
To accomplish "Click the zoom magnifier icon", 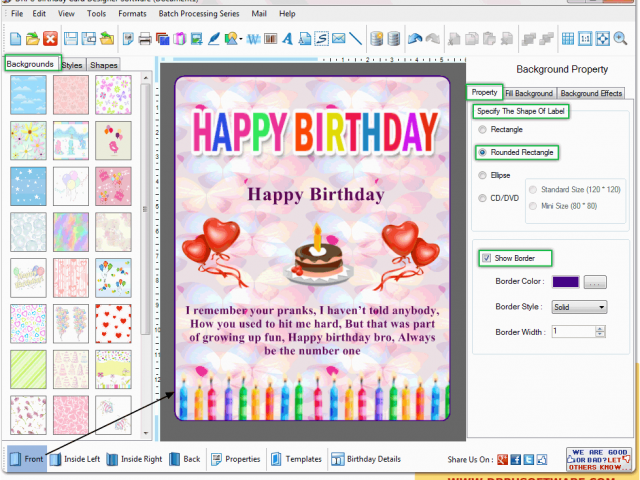I will 620,39.
